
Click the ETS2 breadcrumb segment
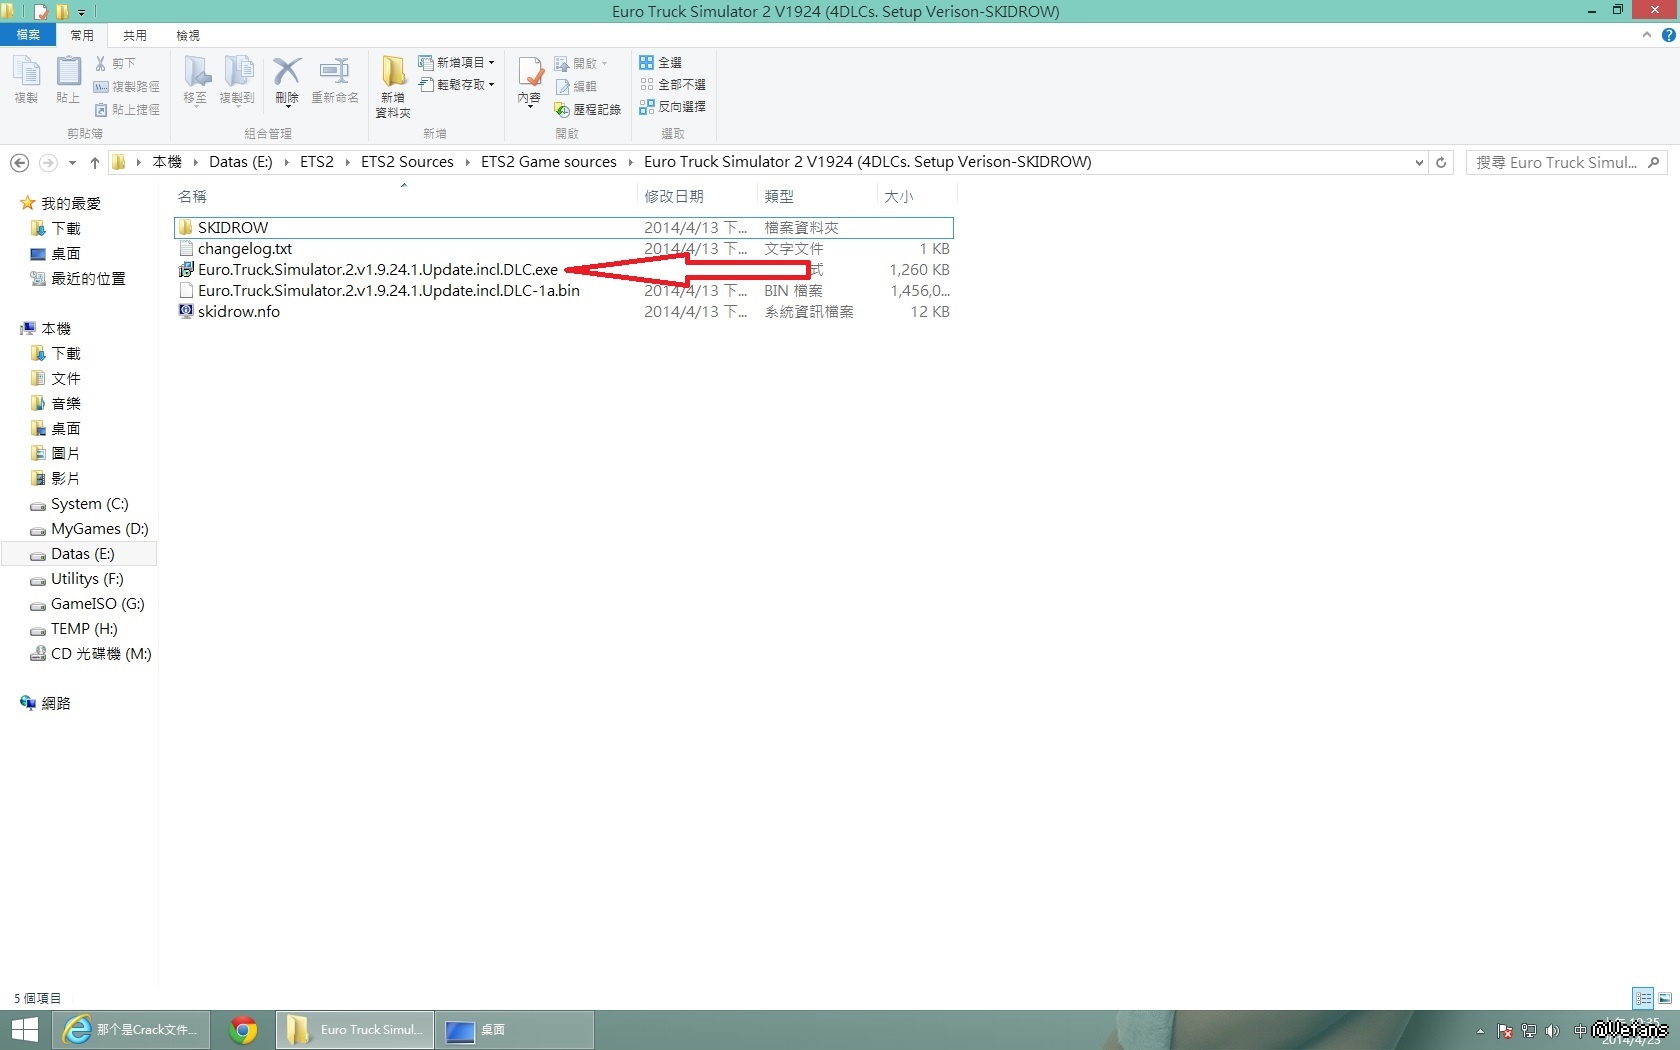pyautogui.click(x=317, y=162)
